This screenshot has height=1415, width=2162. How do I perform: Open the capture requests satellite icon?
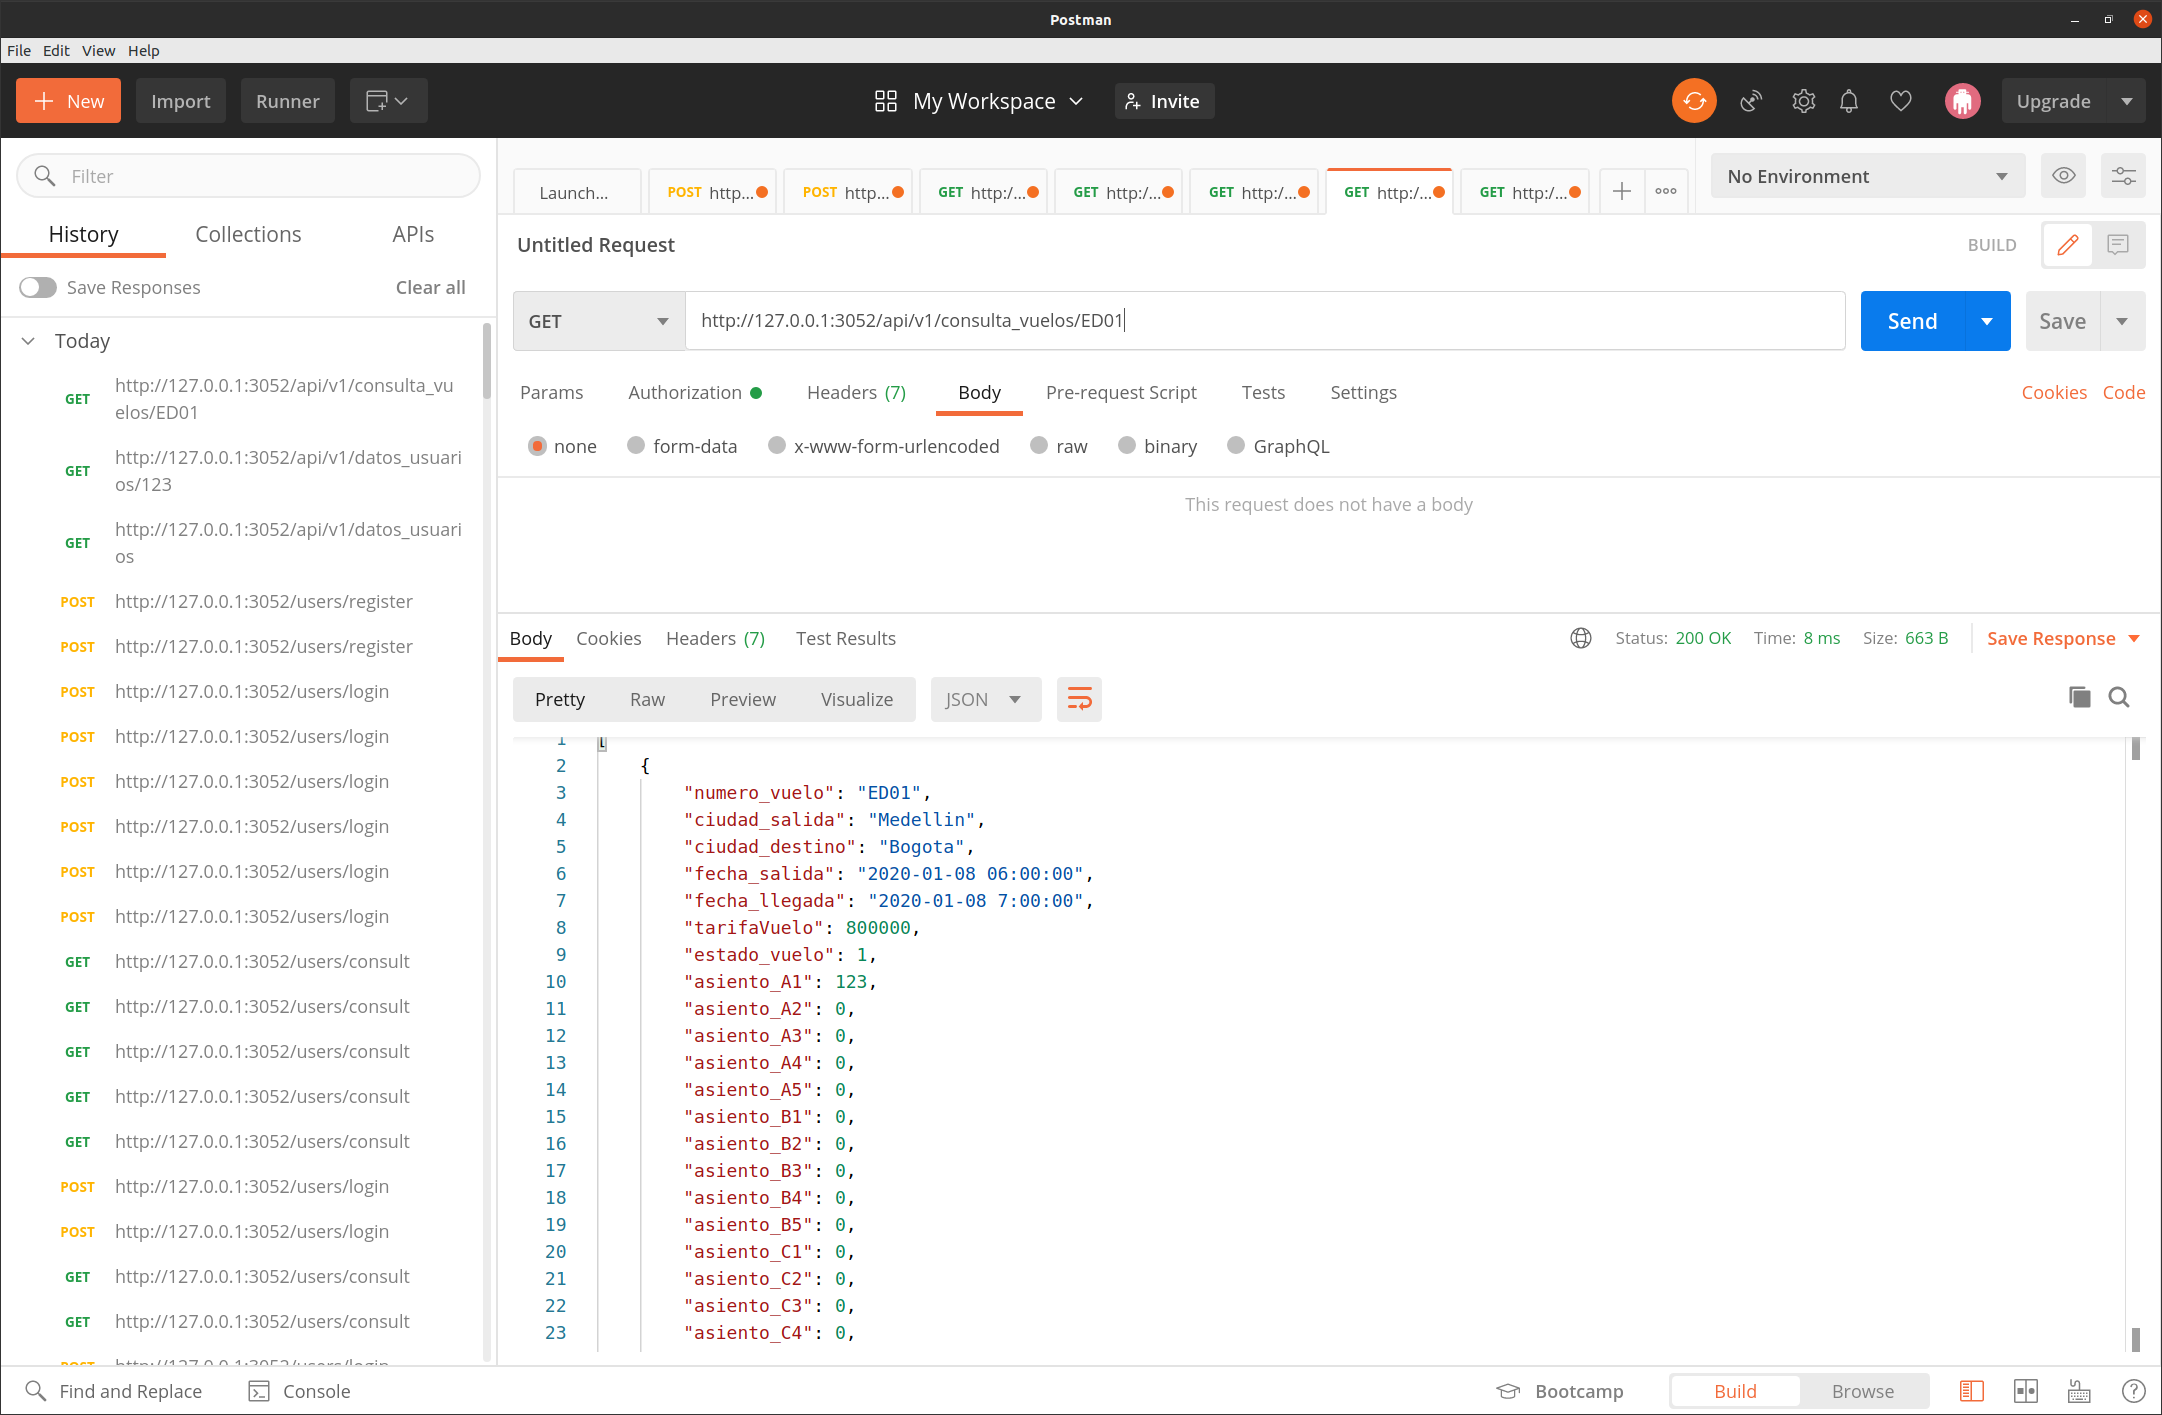pos(1750,101)
